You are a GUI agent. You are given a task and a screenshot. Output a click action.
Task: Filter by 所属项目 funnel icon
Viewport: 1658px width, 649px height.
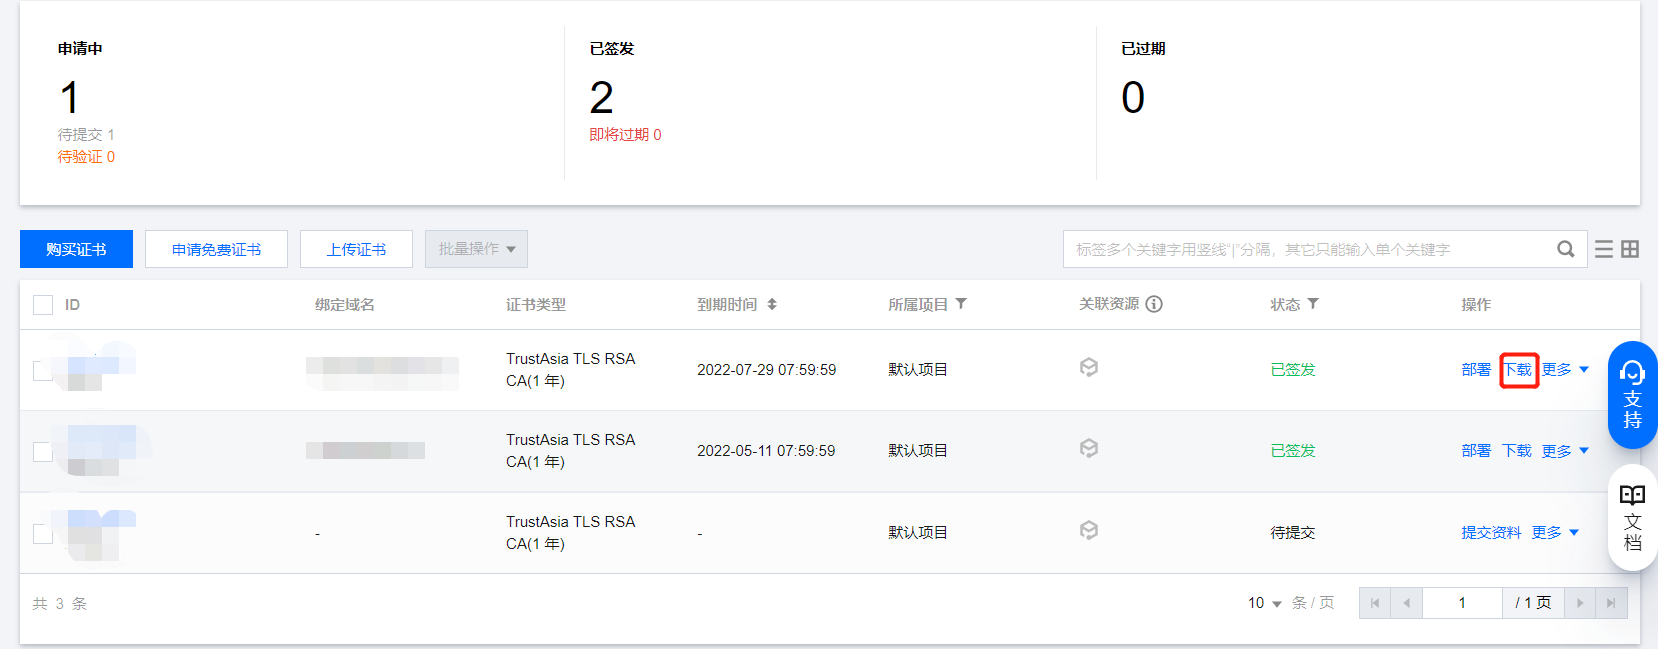pos(961,304)
